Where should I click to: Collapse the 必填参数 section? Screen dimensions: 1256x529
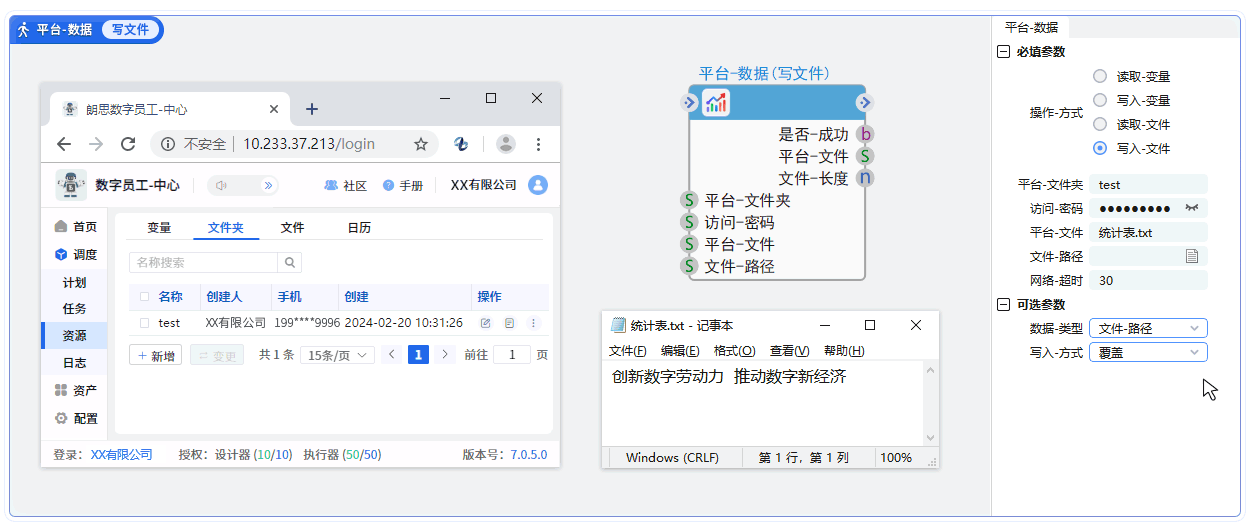coord(1004,52)
